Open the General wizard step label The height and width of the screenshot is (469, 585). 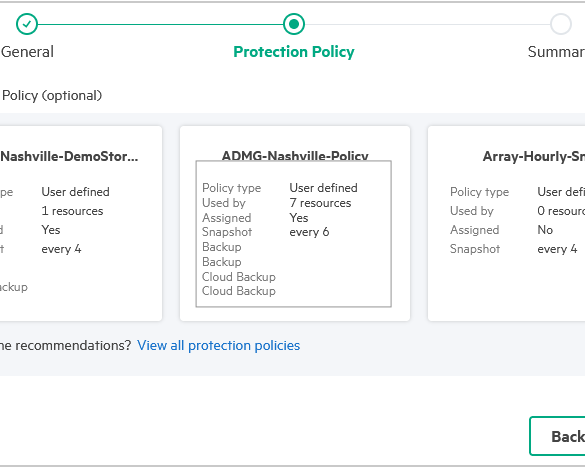[28, 51]
